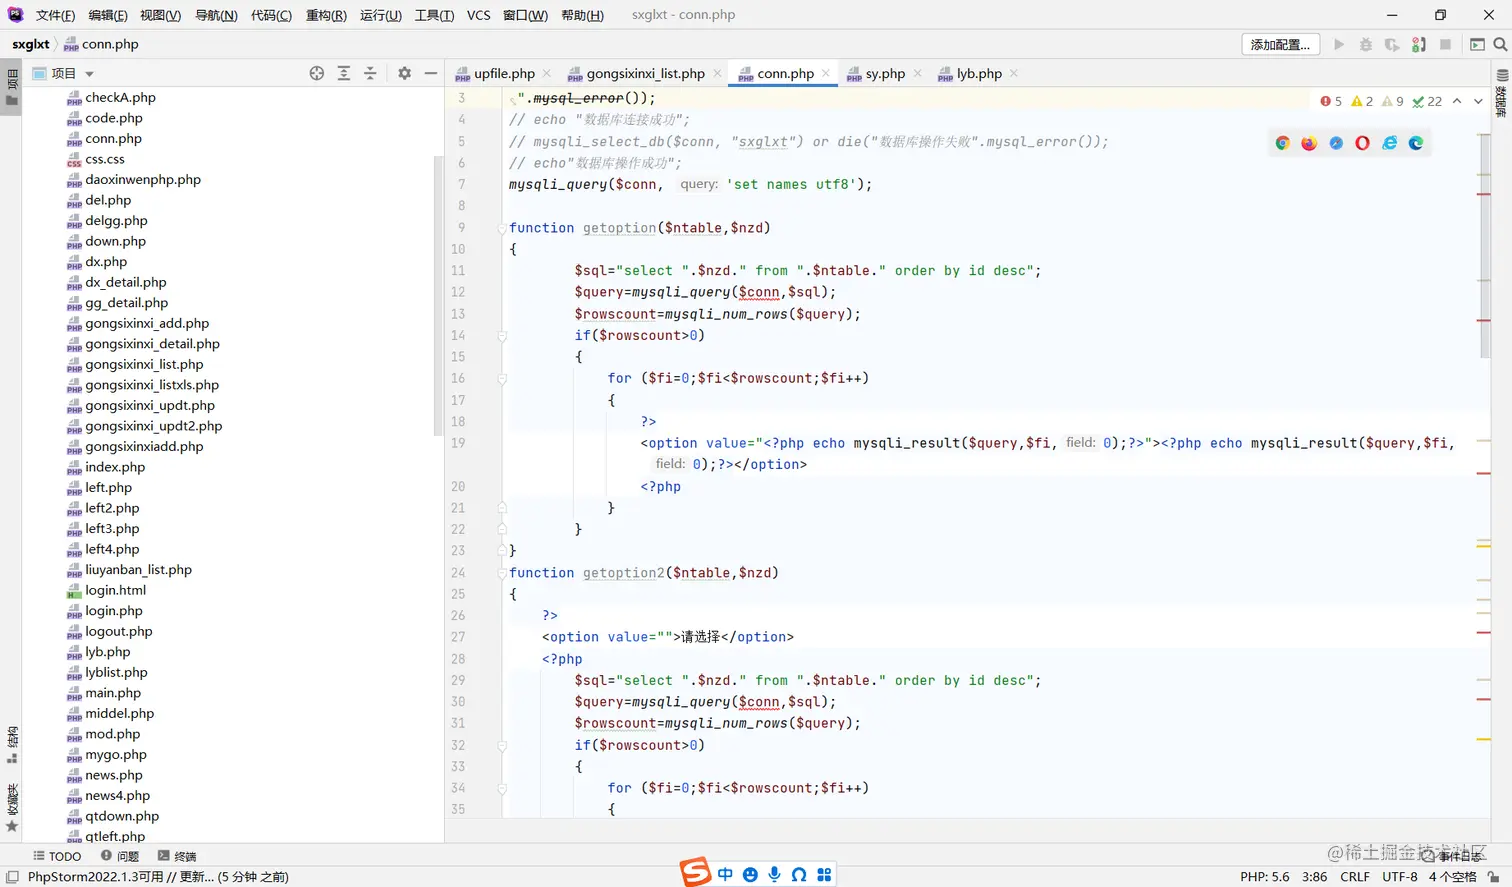Click the Debug bug icon
Image resolution: width=1512 pixels, height=887 pixels.
click(x=1366, y=44)
